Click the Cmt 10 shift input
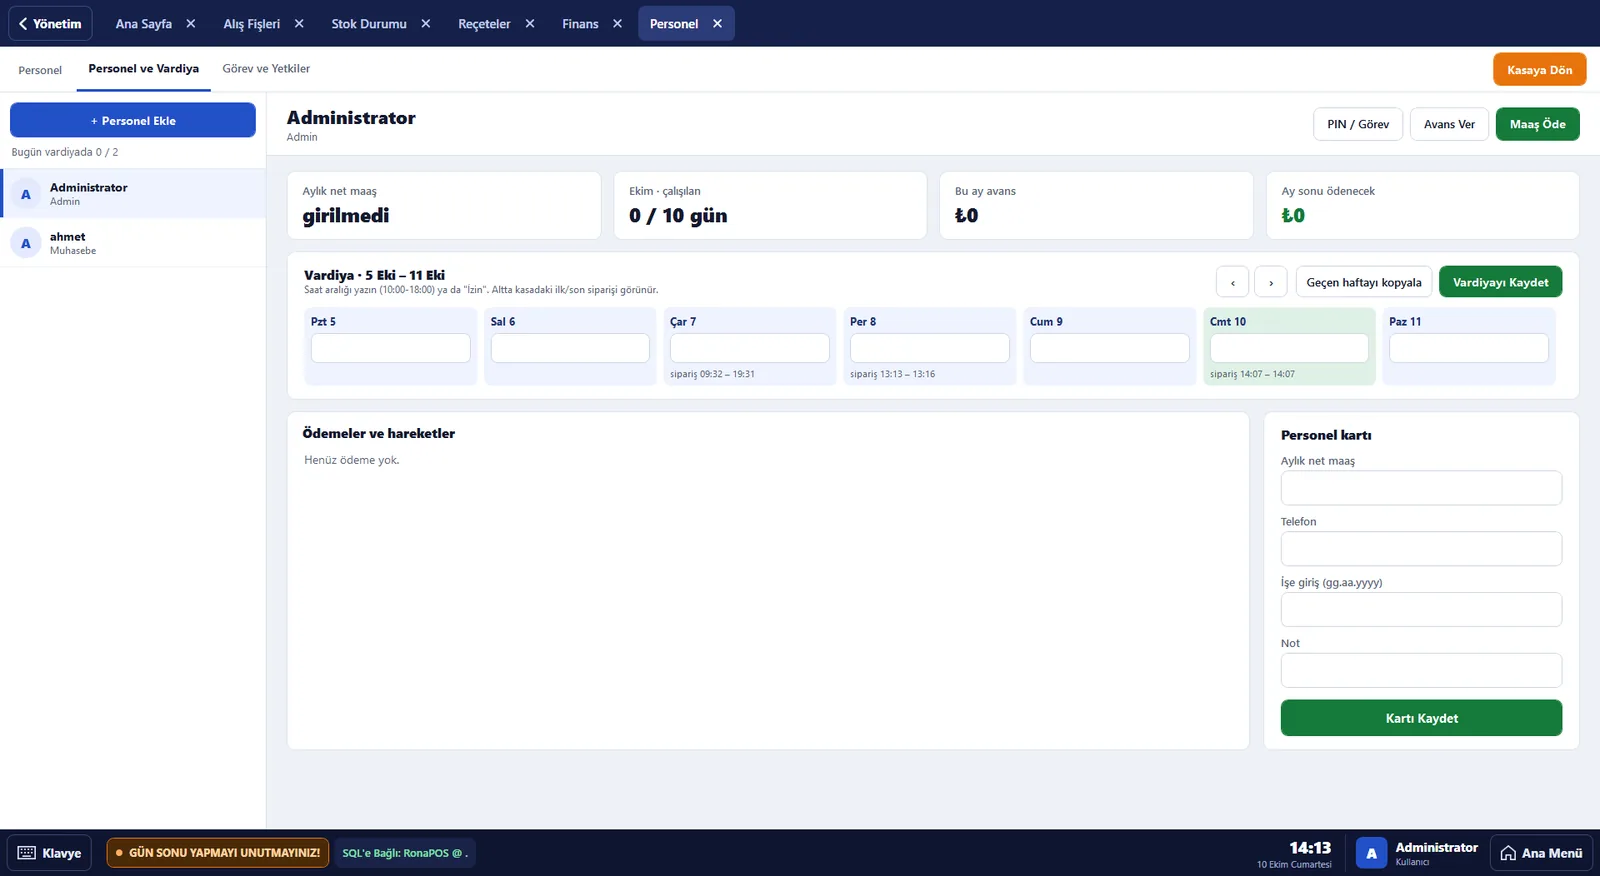The image size is (1600, 876). click(1289, 348)
